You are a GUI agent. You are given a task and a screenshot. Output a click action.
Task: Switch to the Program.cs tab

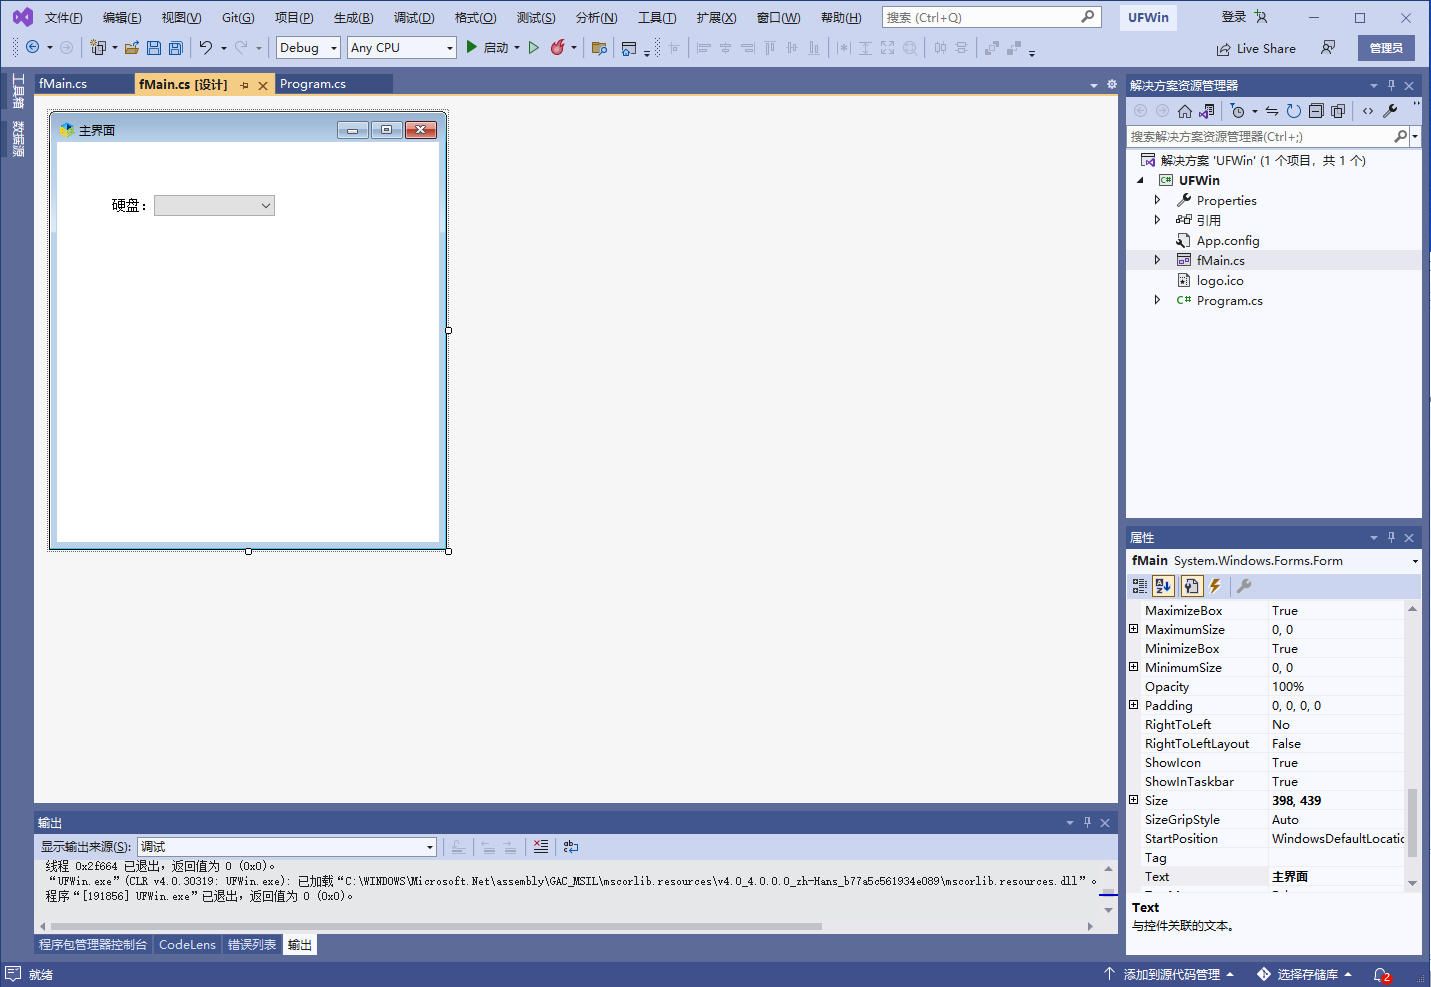click(x=313, y=84)
